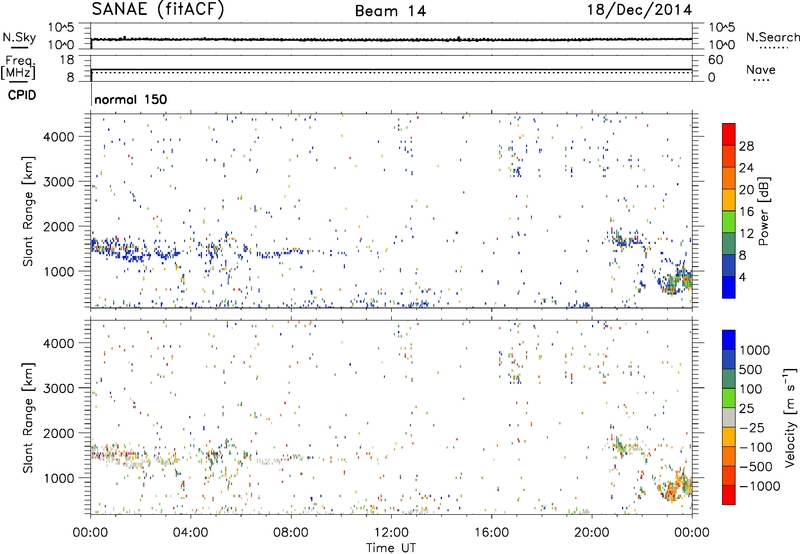This screenshot has height=554, width=800.
Task: Click the gray -25 to 25 velocity color segment
Action: tap(729, 417)
